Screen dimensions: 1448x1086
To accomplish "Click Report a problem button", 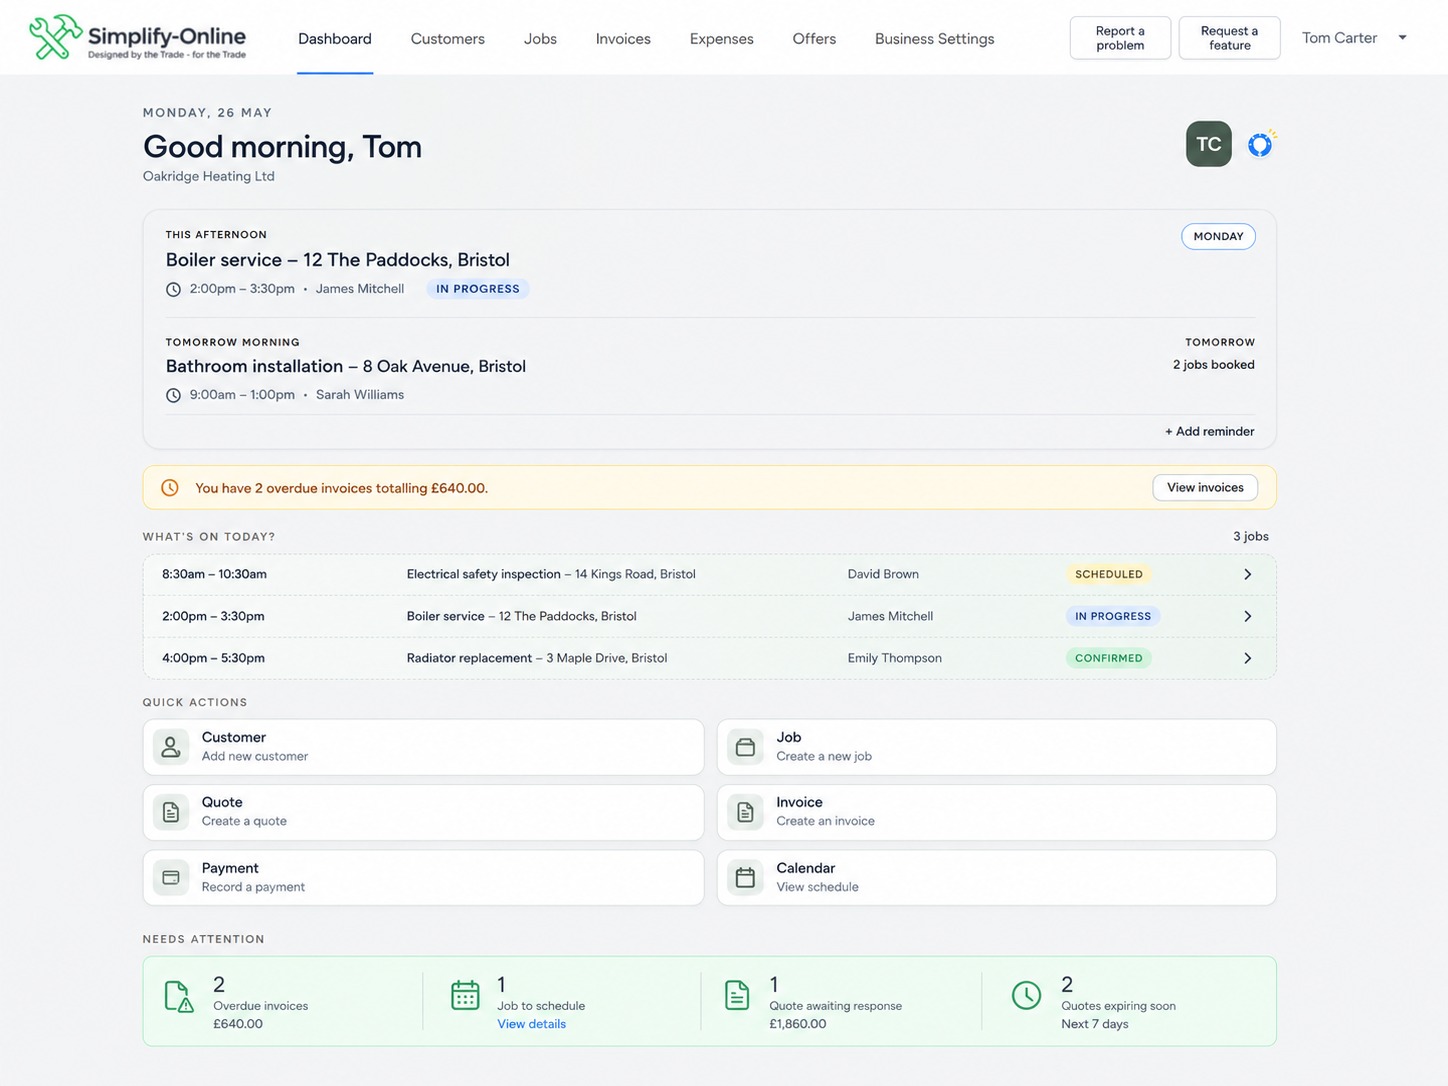I will click(x=1120, y=38).
